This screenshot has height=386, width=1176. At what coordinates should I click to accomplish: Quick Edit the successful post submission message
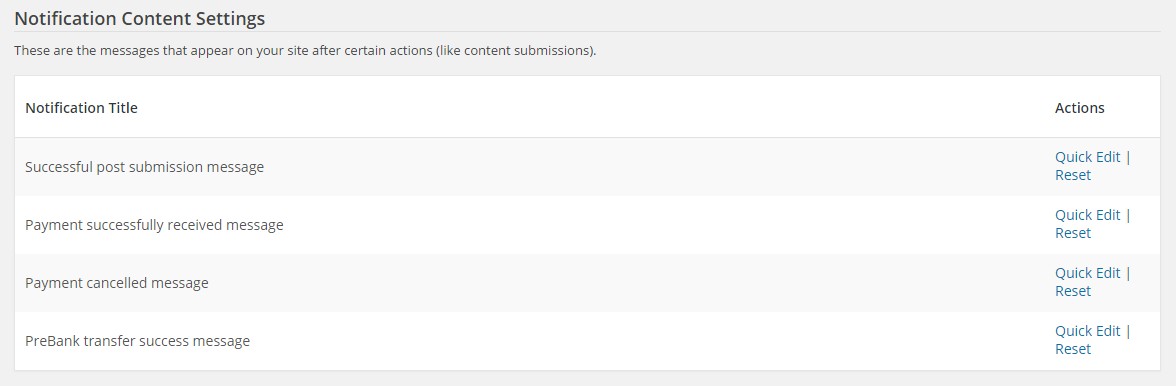[x=1087, y=157]
